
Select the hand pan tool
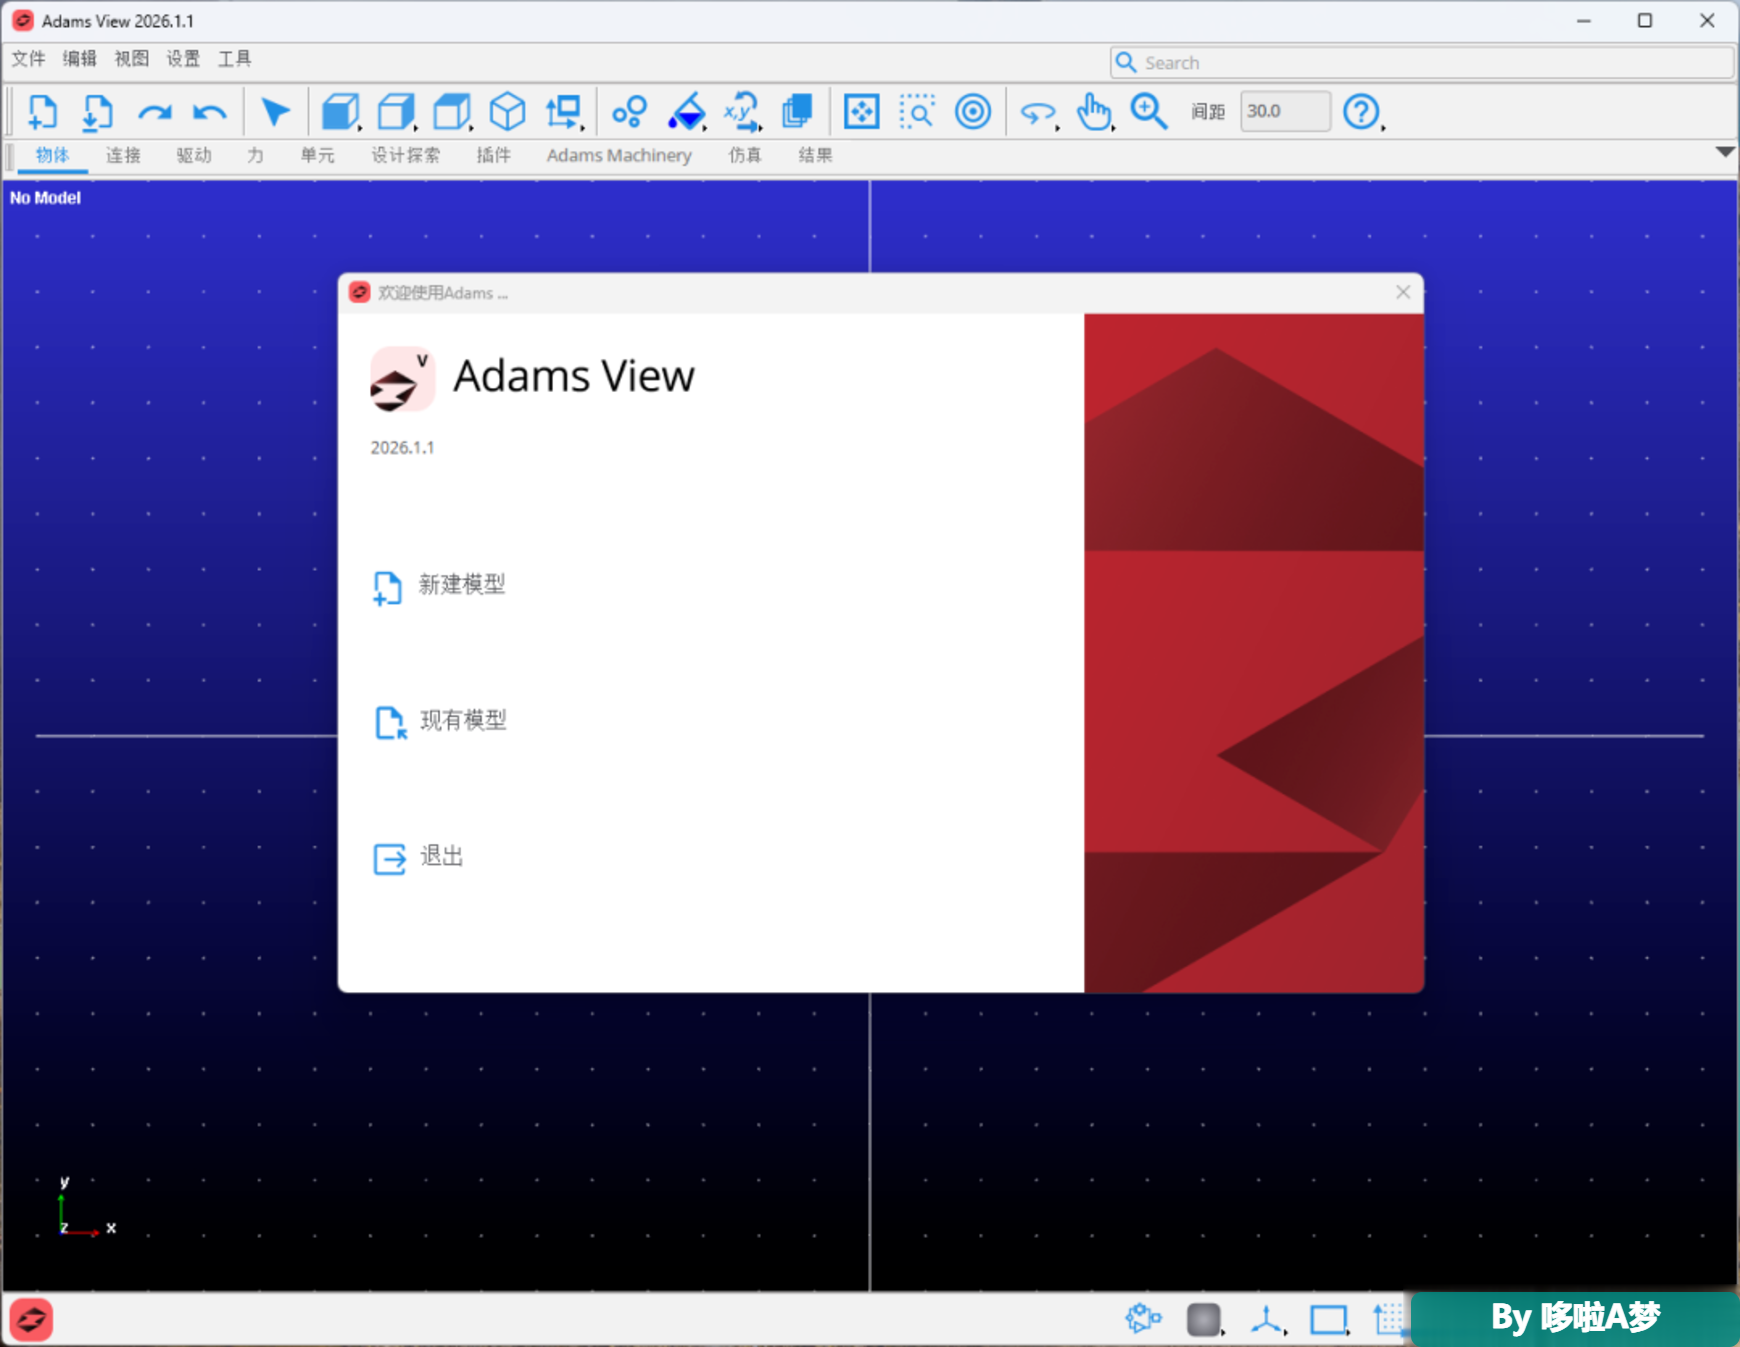[1094, 112]
